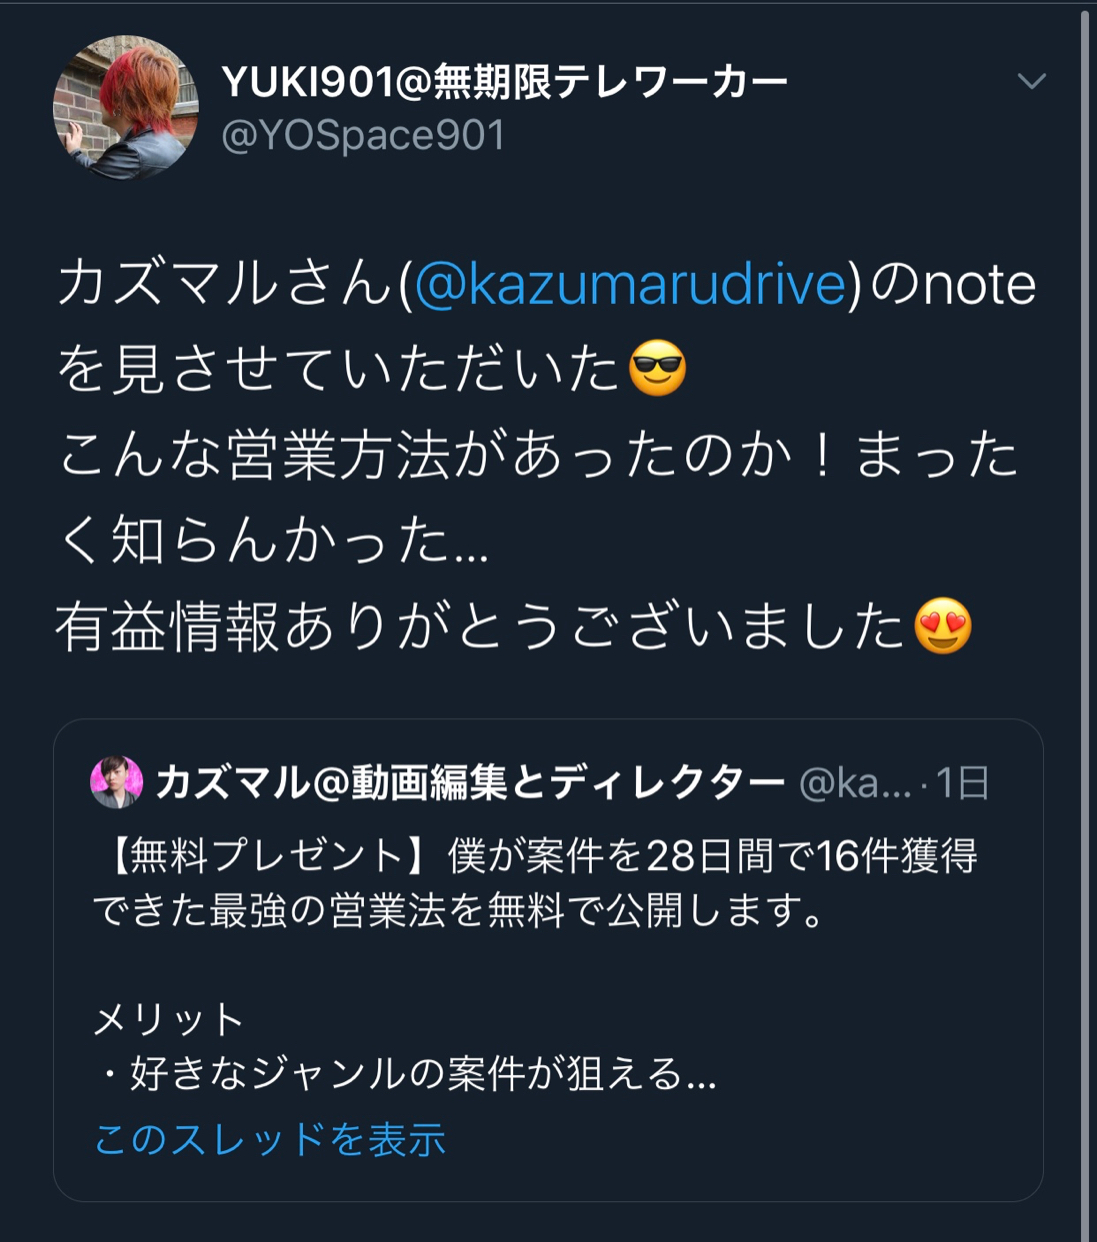Image resolution: width=1097 pixels, height=1242 pixels.
Task: Open the quoted tweet's 1日 timestamp
Action: 962,783
